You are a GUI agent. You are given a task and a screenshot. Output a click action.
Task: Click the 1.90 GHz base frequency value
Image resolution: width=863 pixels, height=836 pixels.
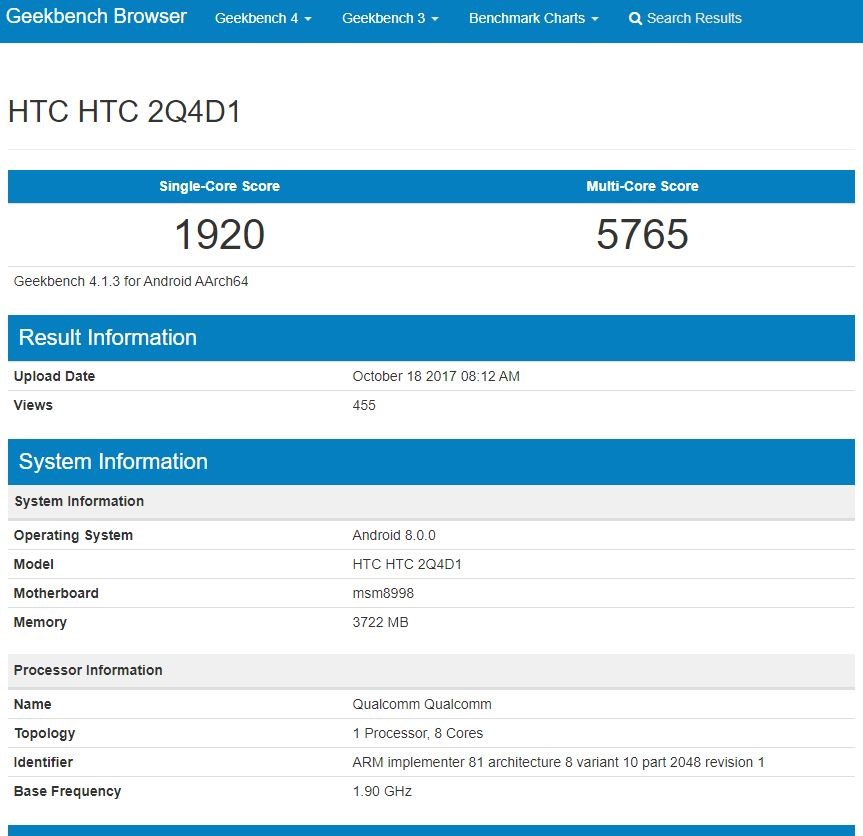[x=382, y=792]
